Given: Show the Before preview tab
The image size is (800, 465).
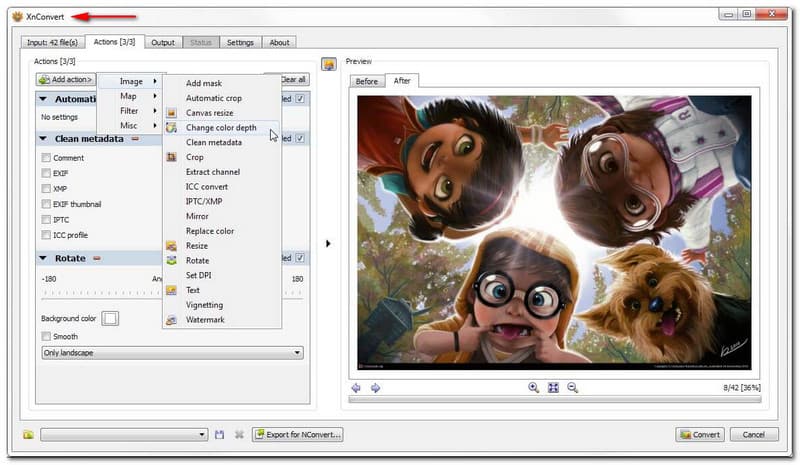Looking at the screenshot, I should pyautogui.click(x=366, y=81).
